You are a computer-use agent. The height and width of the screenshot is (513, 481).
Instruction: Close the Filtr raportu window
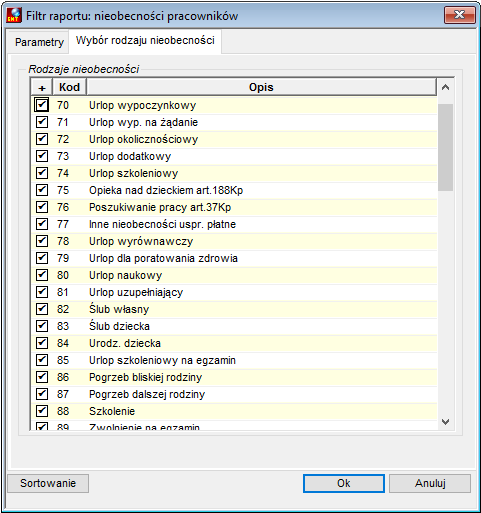pos(460,15)
